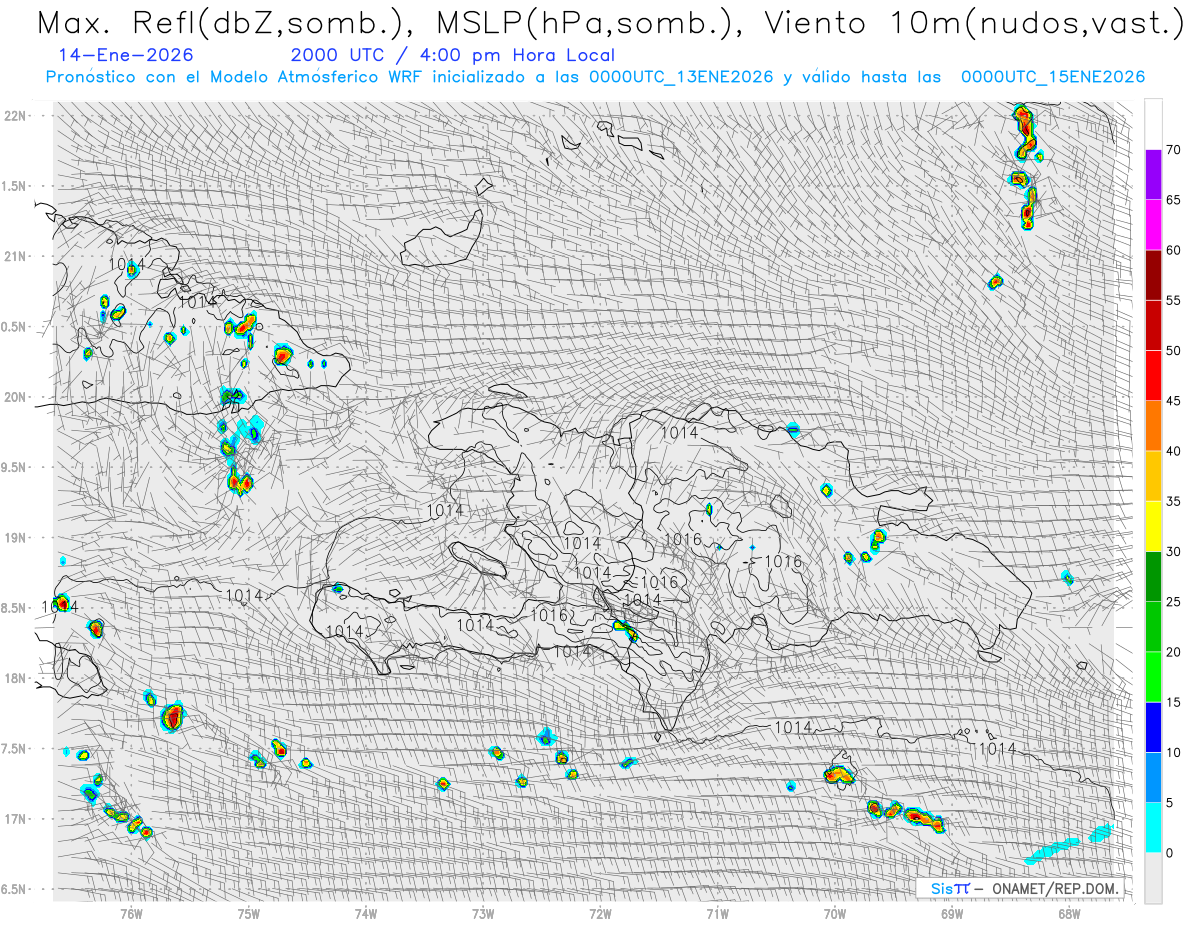1200x927 pixels.
Task: Click the "17N" latitude axis label
Action: (16, 819)
